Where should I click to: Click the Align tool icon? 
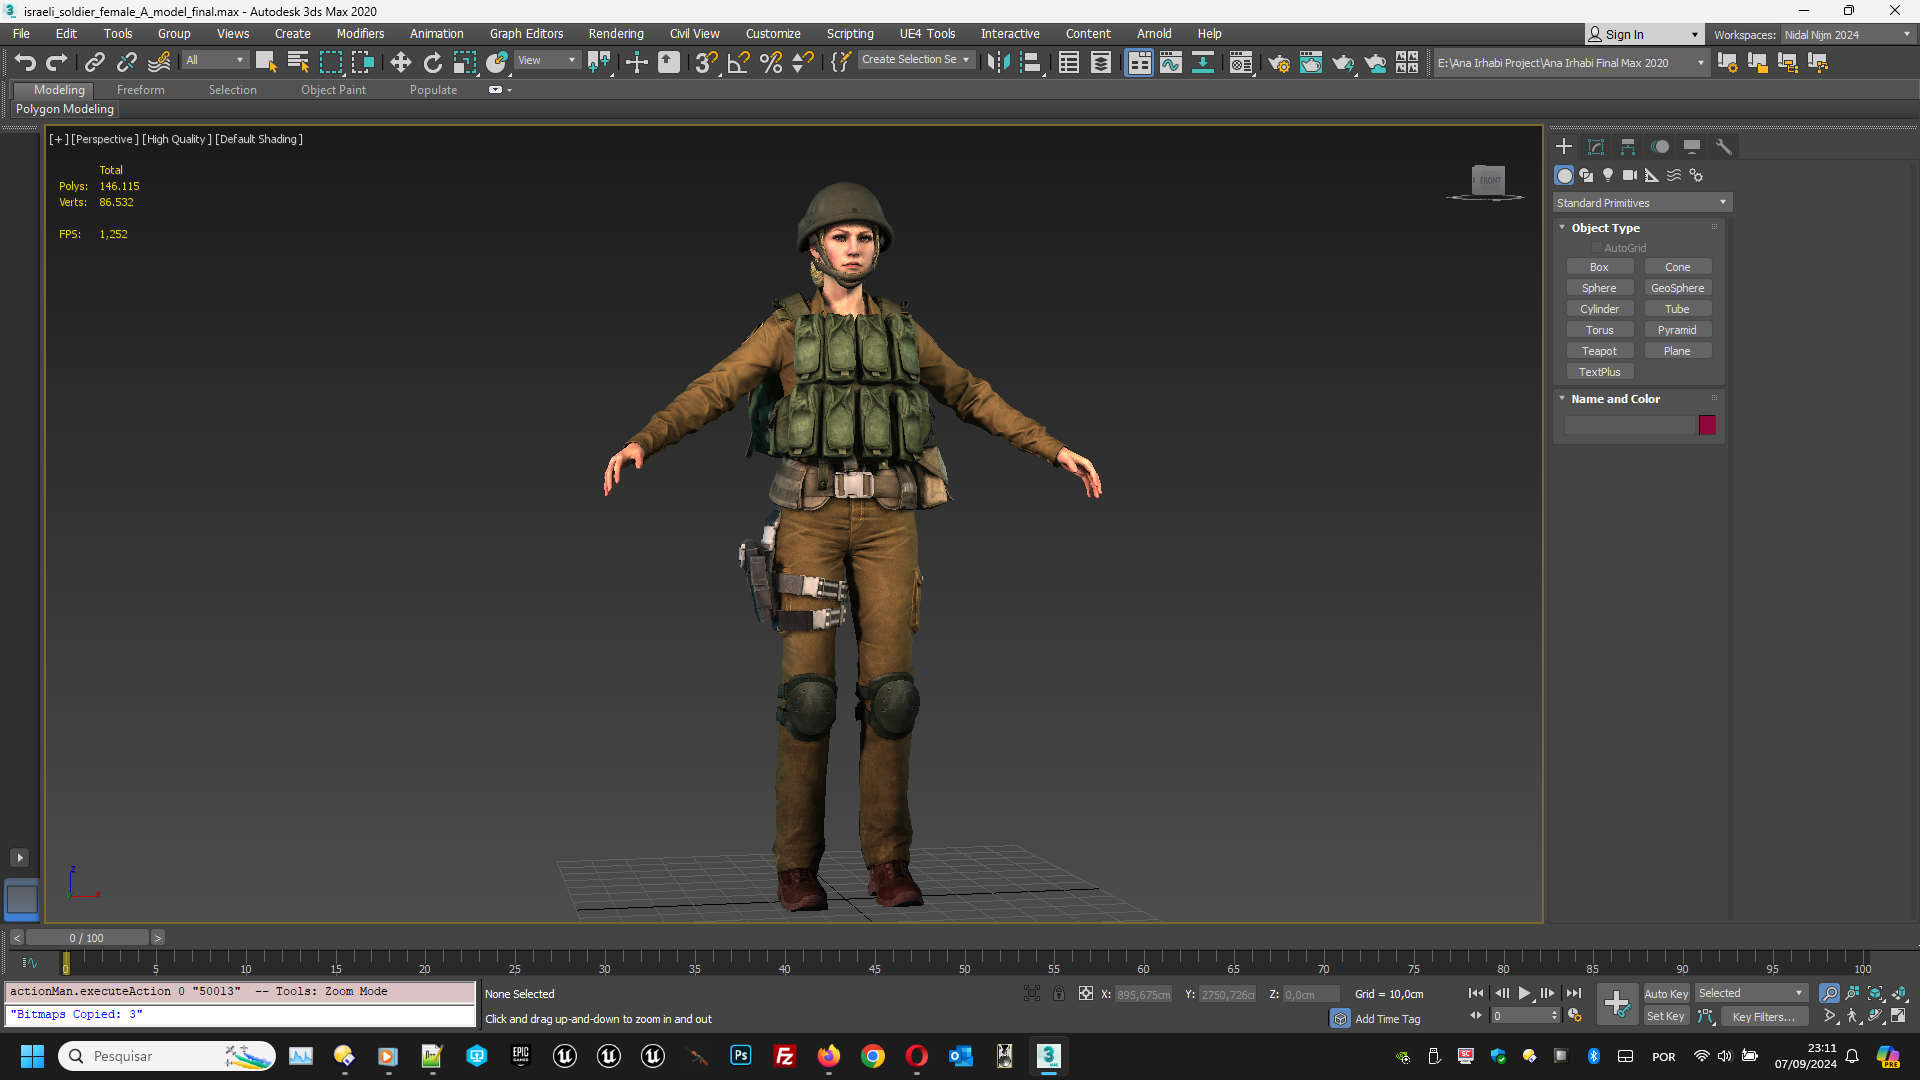tap(1030, 62)
